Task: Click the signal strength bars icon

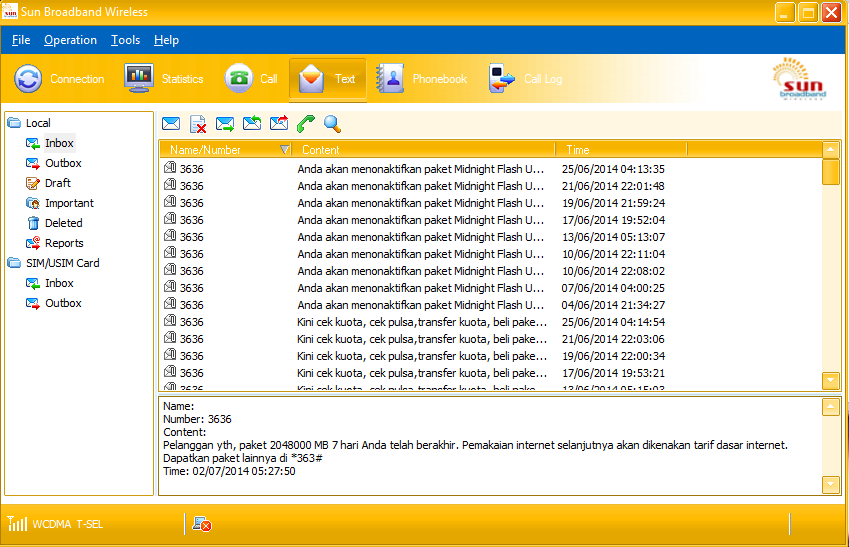Action: [17, 524]
